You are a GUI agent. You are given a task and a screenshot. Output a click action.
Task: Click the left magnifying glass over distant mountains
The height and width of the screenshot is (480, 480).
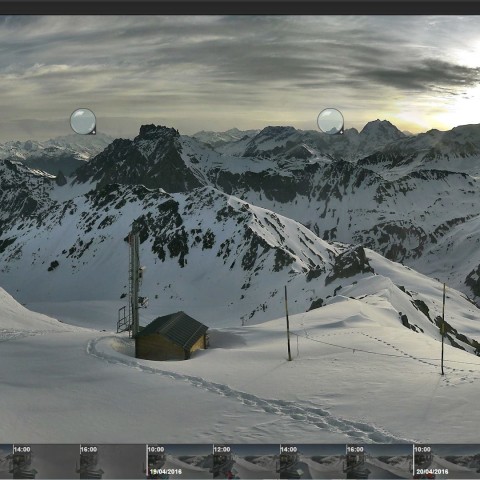(83, 121)
